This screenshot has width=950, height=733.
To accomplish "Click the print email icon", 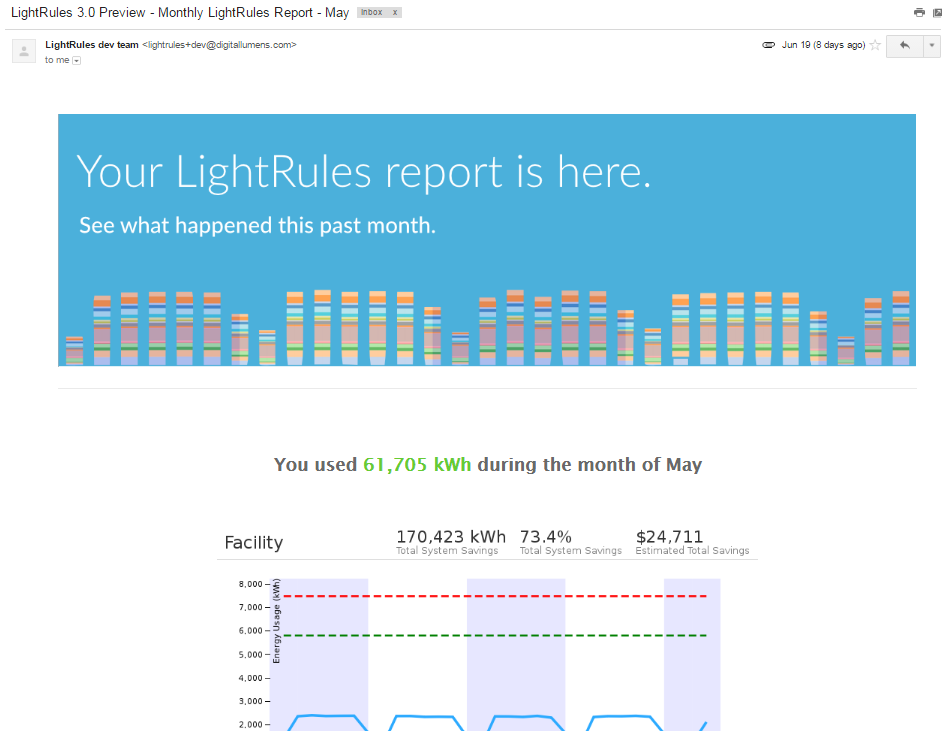I will 919,12.
